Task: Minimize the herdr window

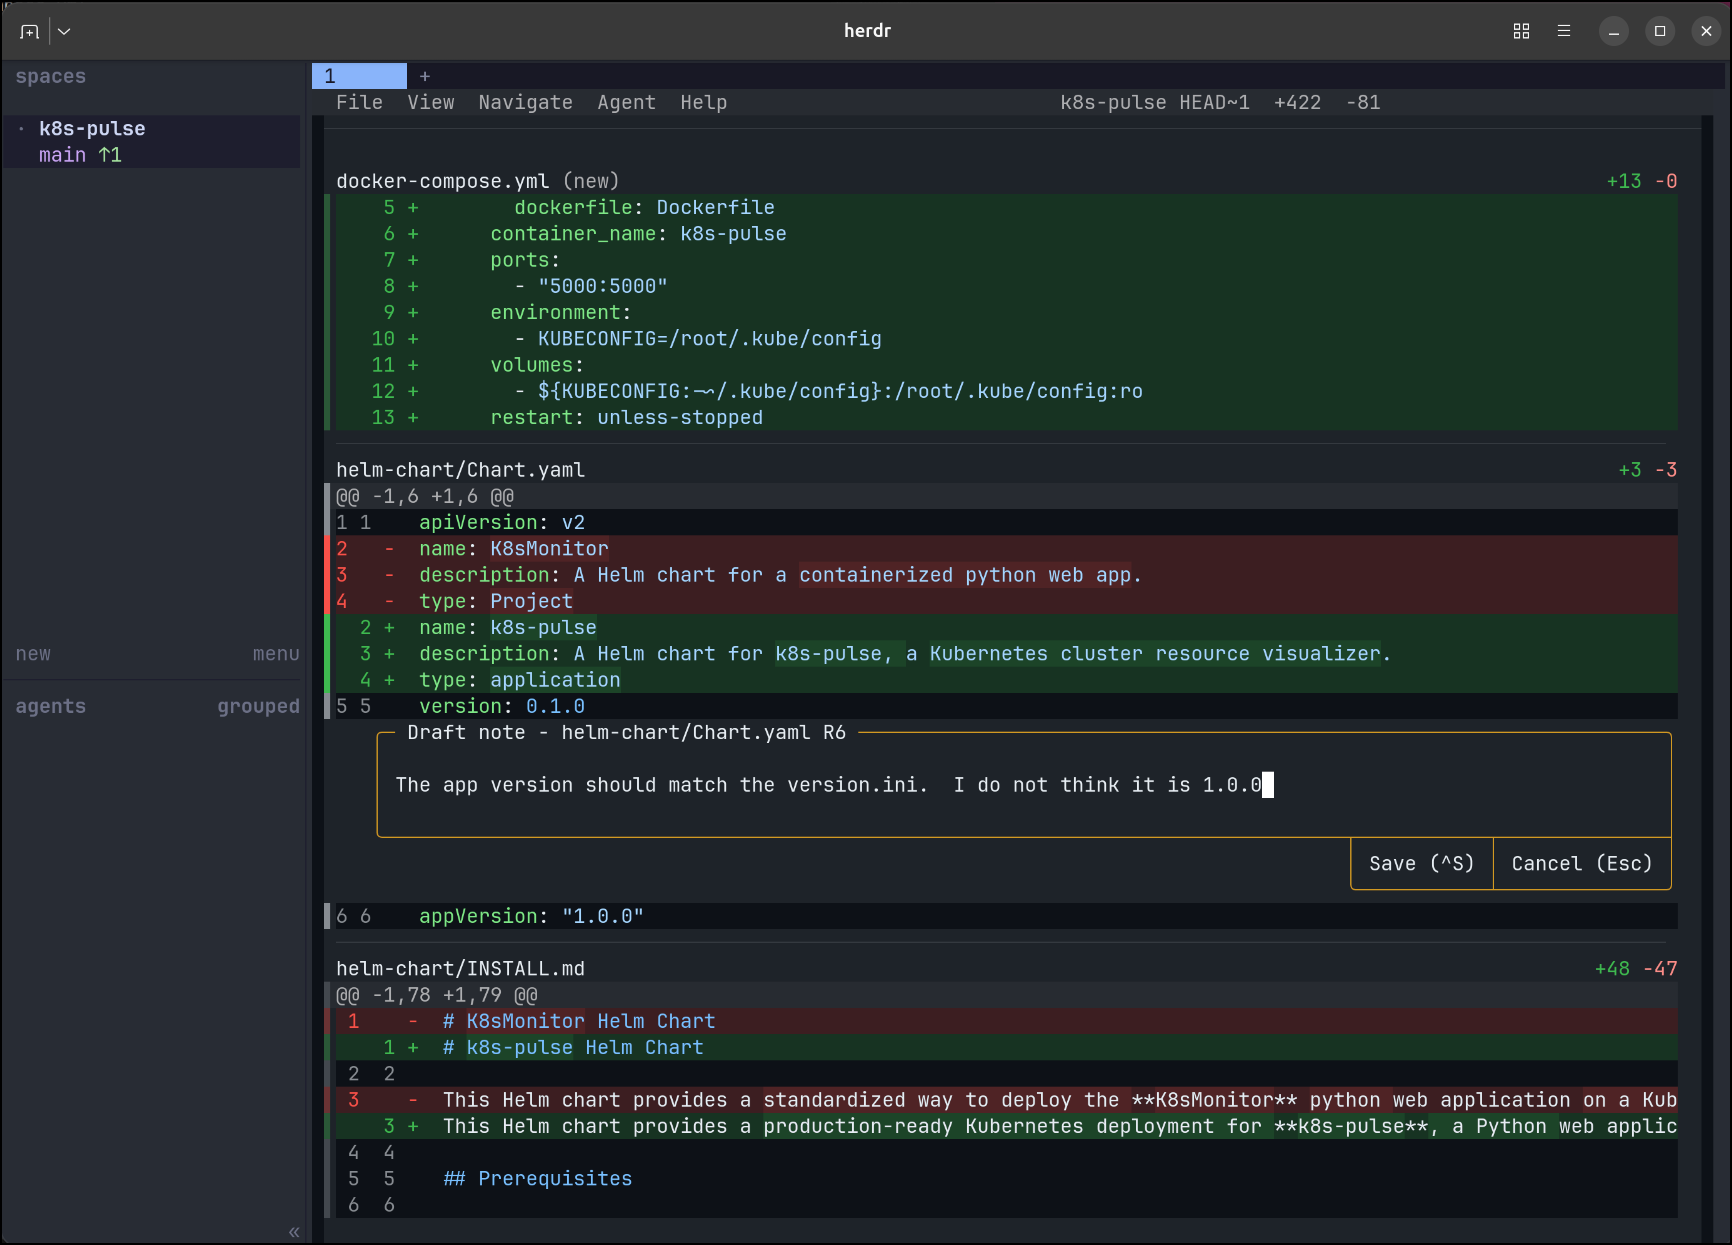Action: pos(1613,31)
